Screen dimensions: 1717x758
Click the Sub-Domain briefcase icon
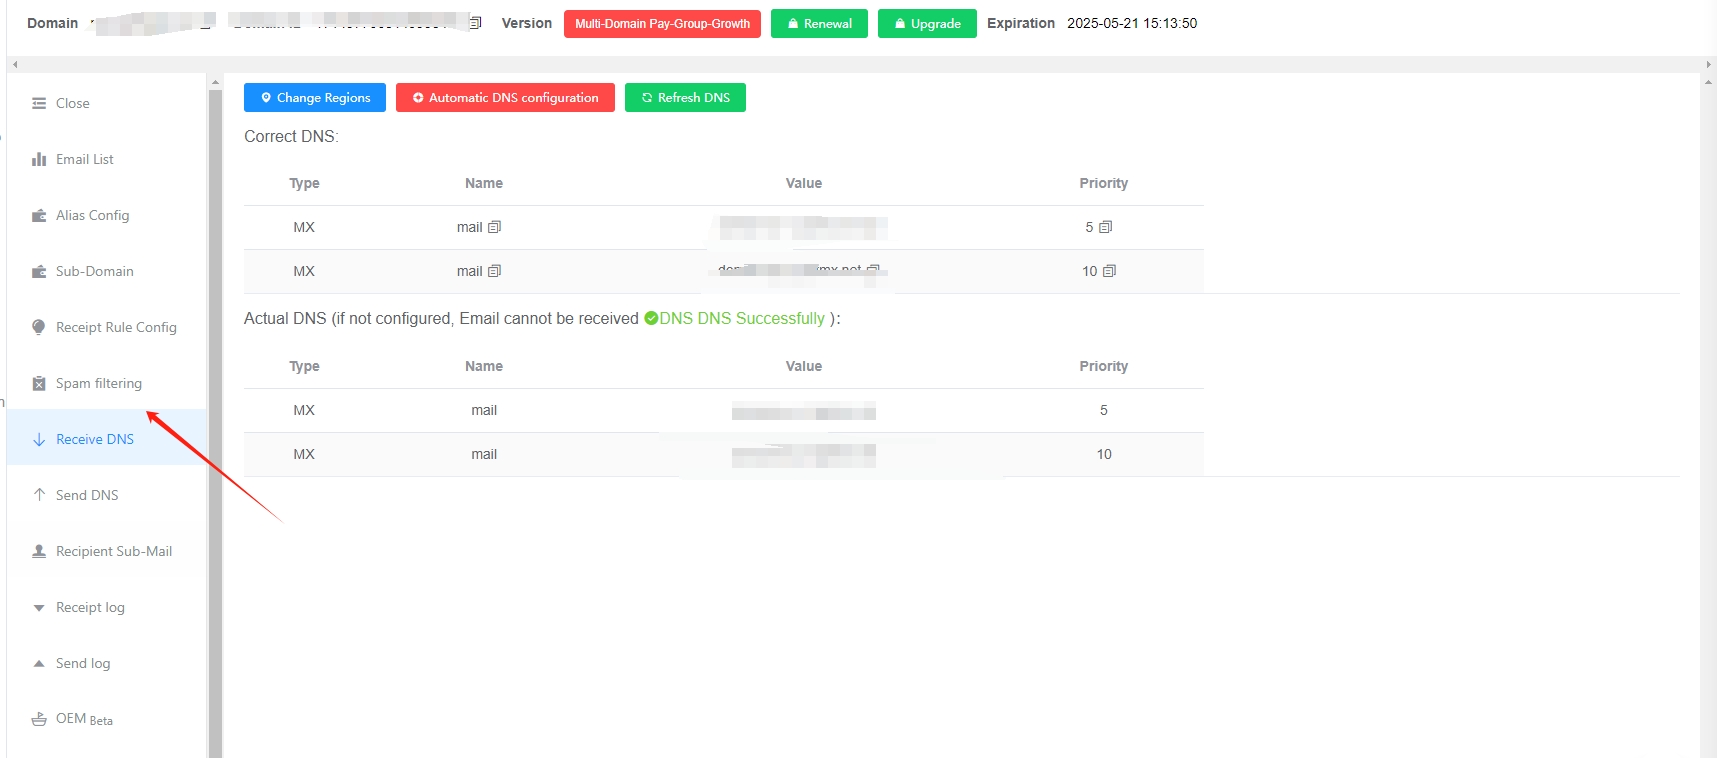[x=39, y=271]
